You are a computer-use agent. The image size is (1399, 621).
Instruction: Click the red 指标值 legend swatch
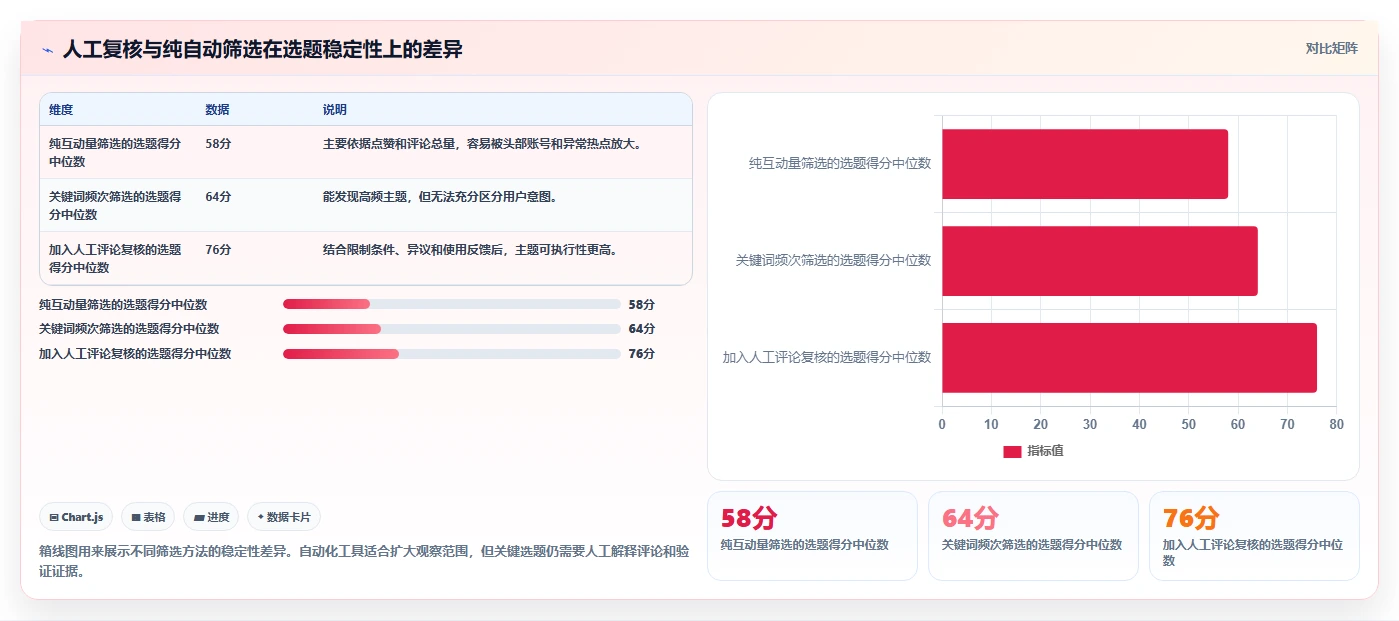pyautogui.click(x=1012, y=451)
